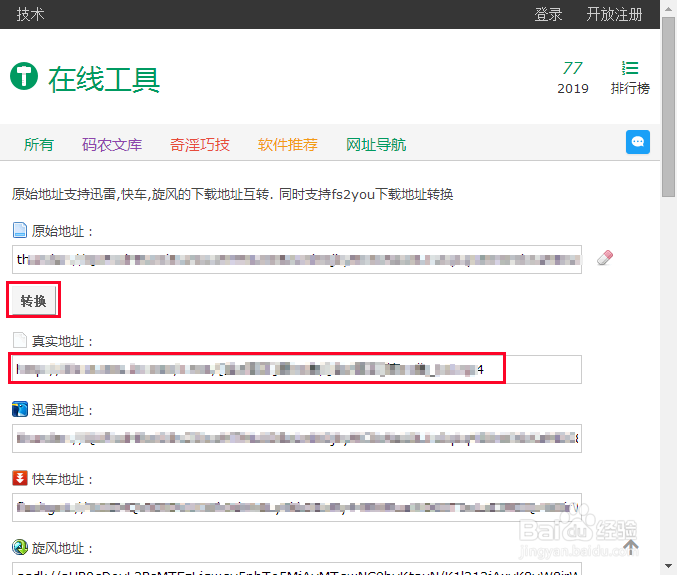Open the 排行榜 ranking list icon
677x575 pixels.
click(630, 68)
